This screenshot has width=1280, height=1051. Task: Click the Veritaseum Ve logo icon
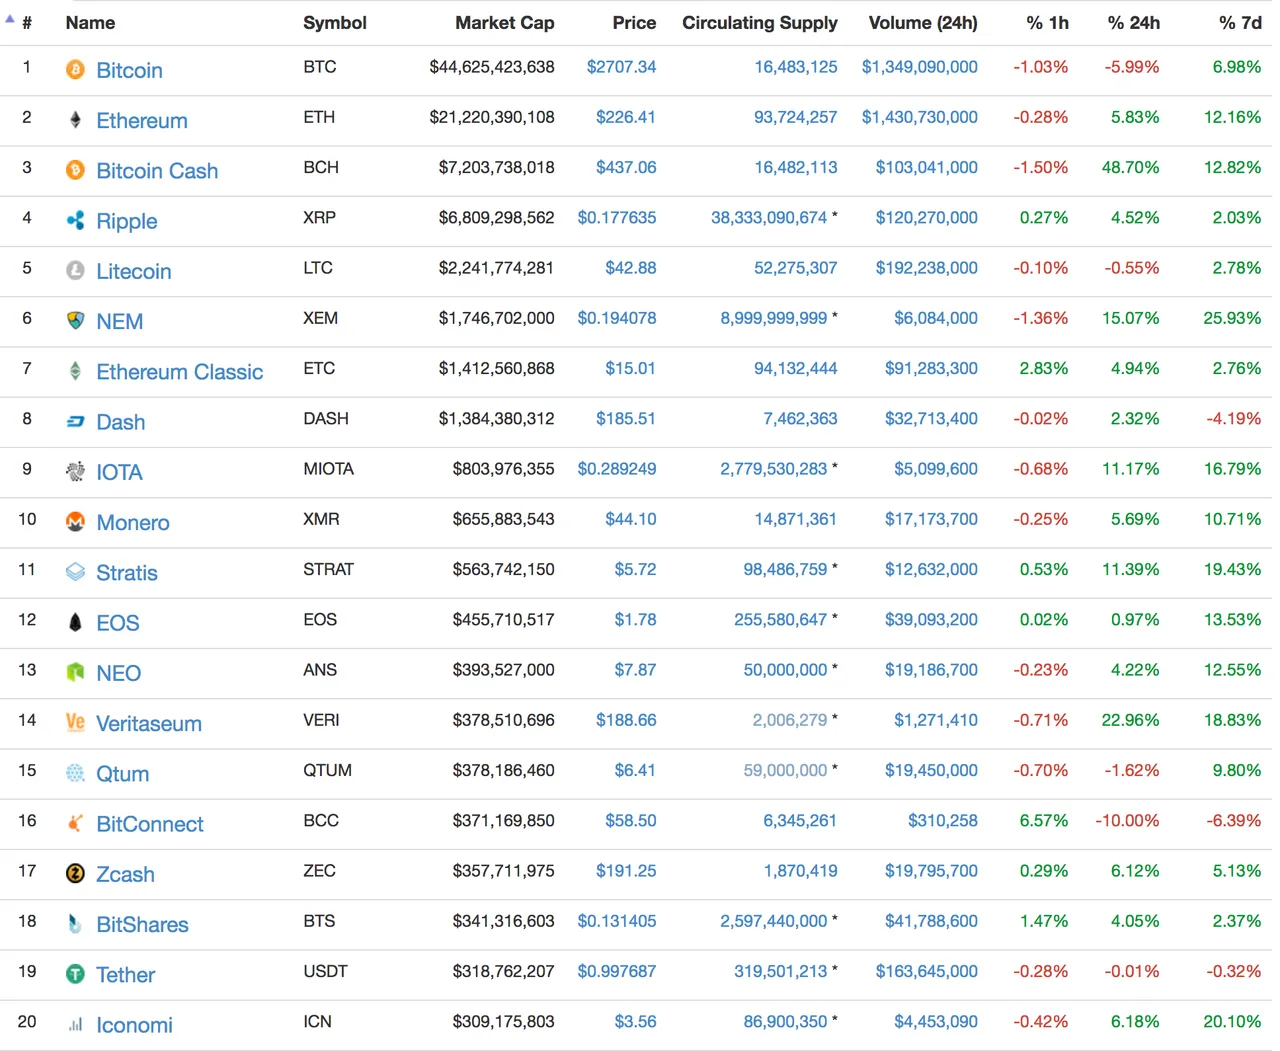coord(75,722)
